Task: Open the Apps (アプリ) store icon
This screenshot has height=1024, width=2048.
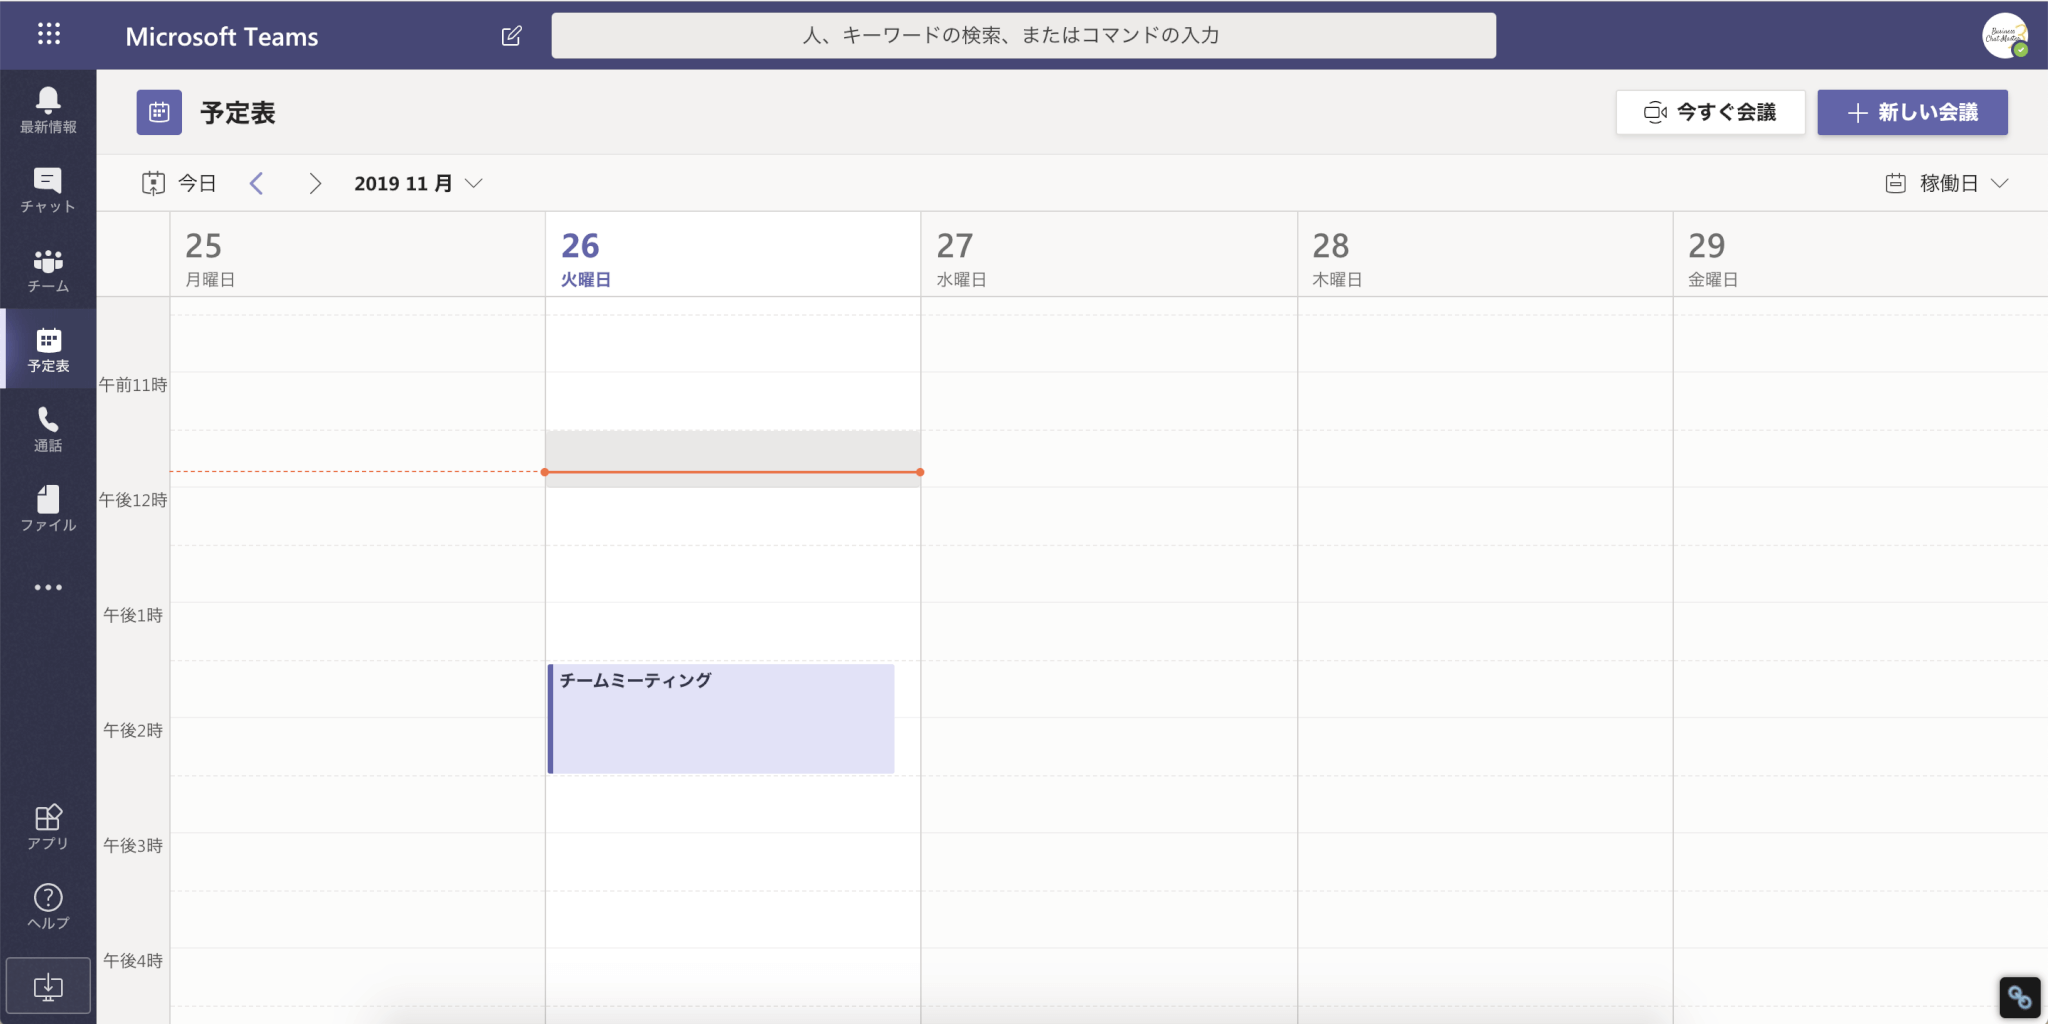Action: click(48, 827)
